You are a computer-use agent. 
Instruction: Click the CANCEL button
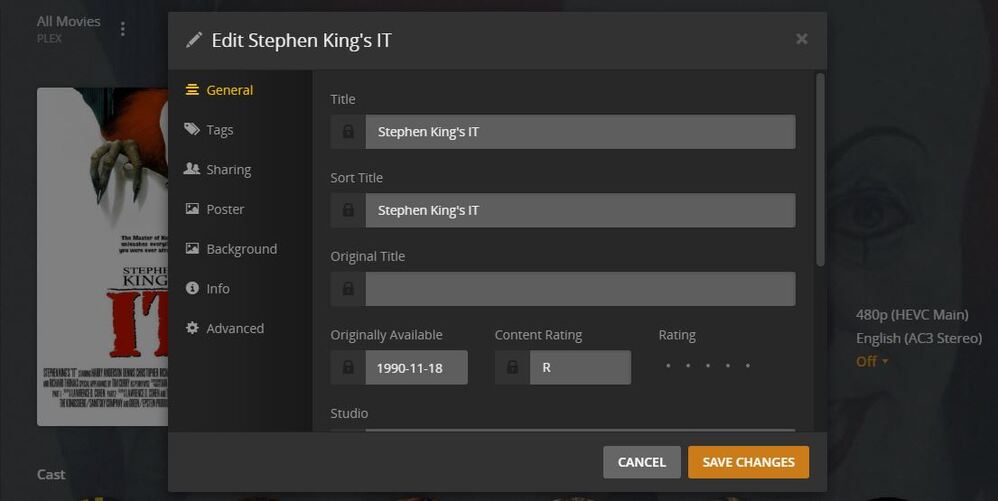[642, 462]
